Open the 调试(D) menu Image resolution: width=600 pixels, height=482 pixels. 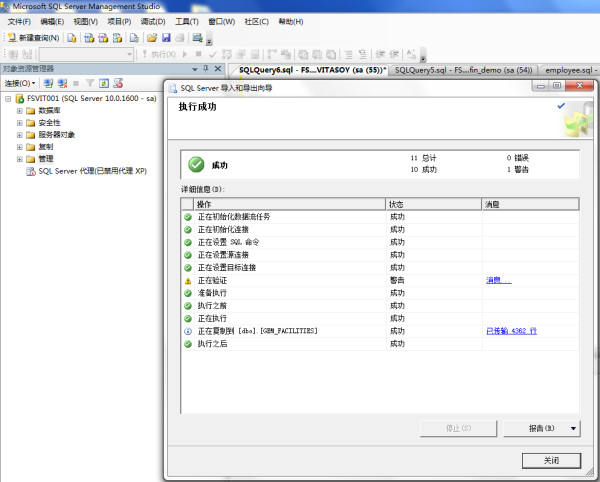coord(153,22)
